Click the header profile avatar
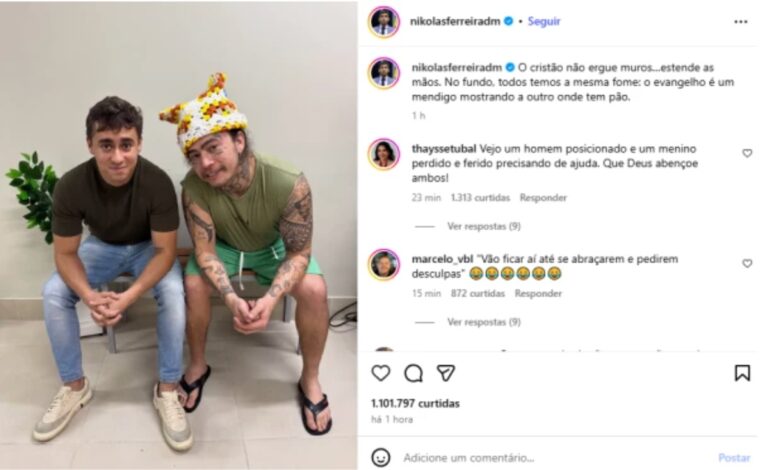The width and height of the screenshot is (780, 470). [384, 22]
